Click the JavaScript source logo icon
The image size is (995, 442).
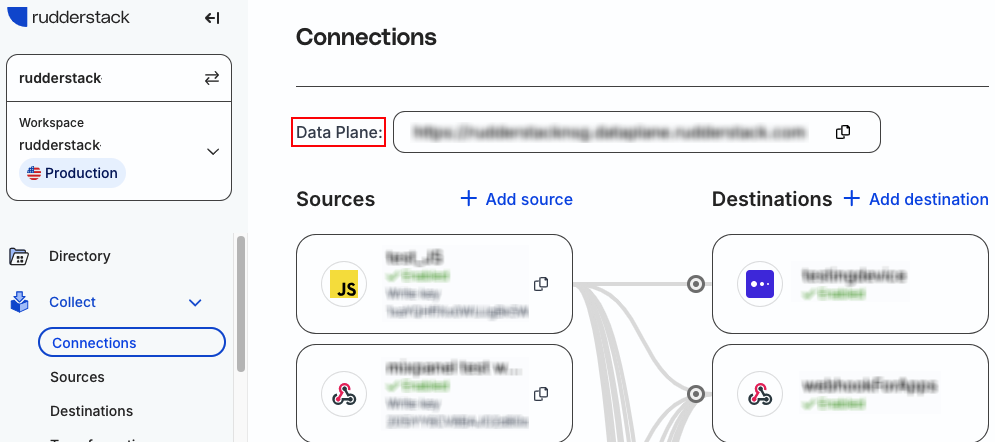[344, 284]
